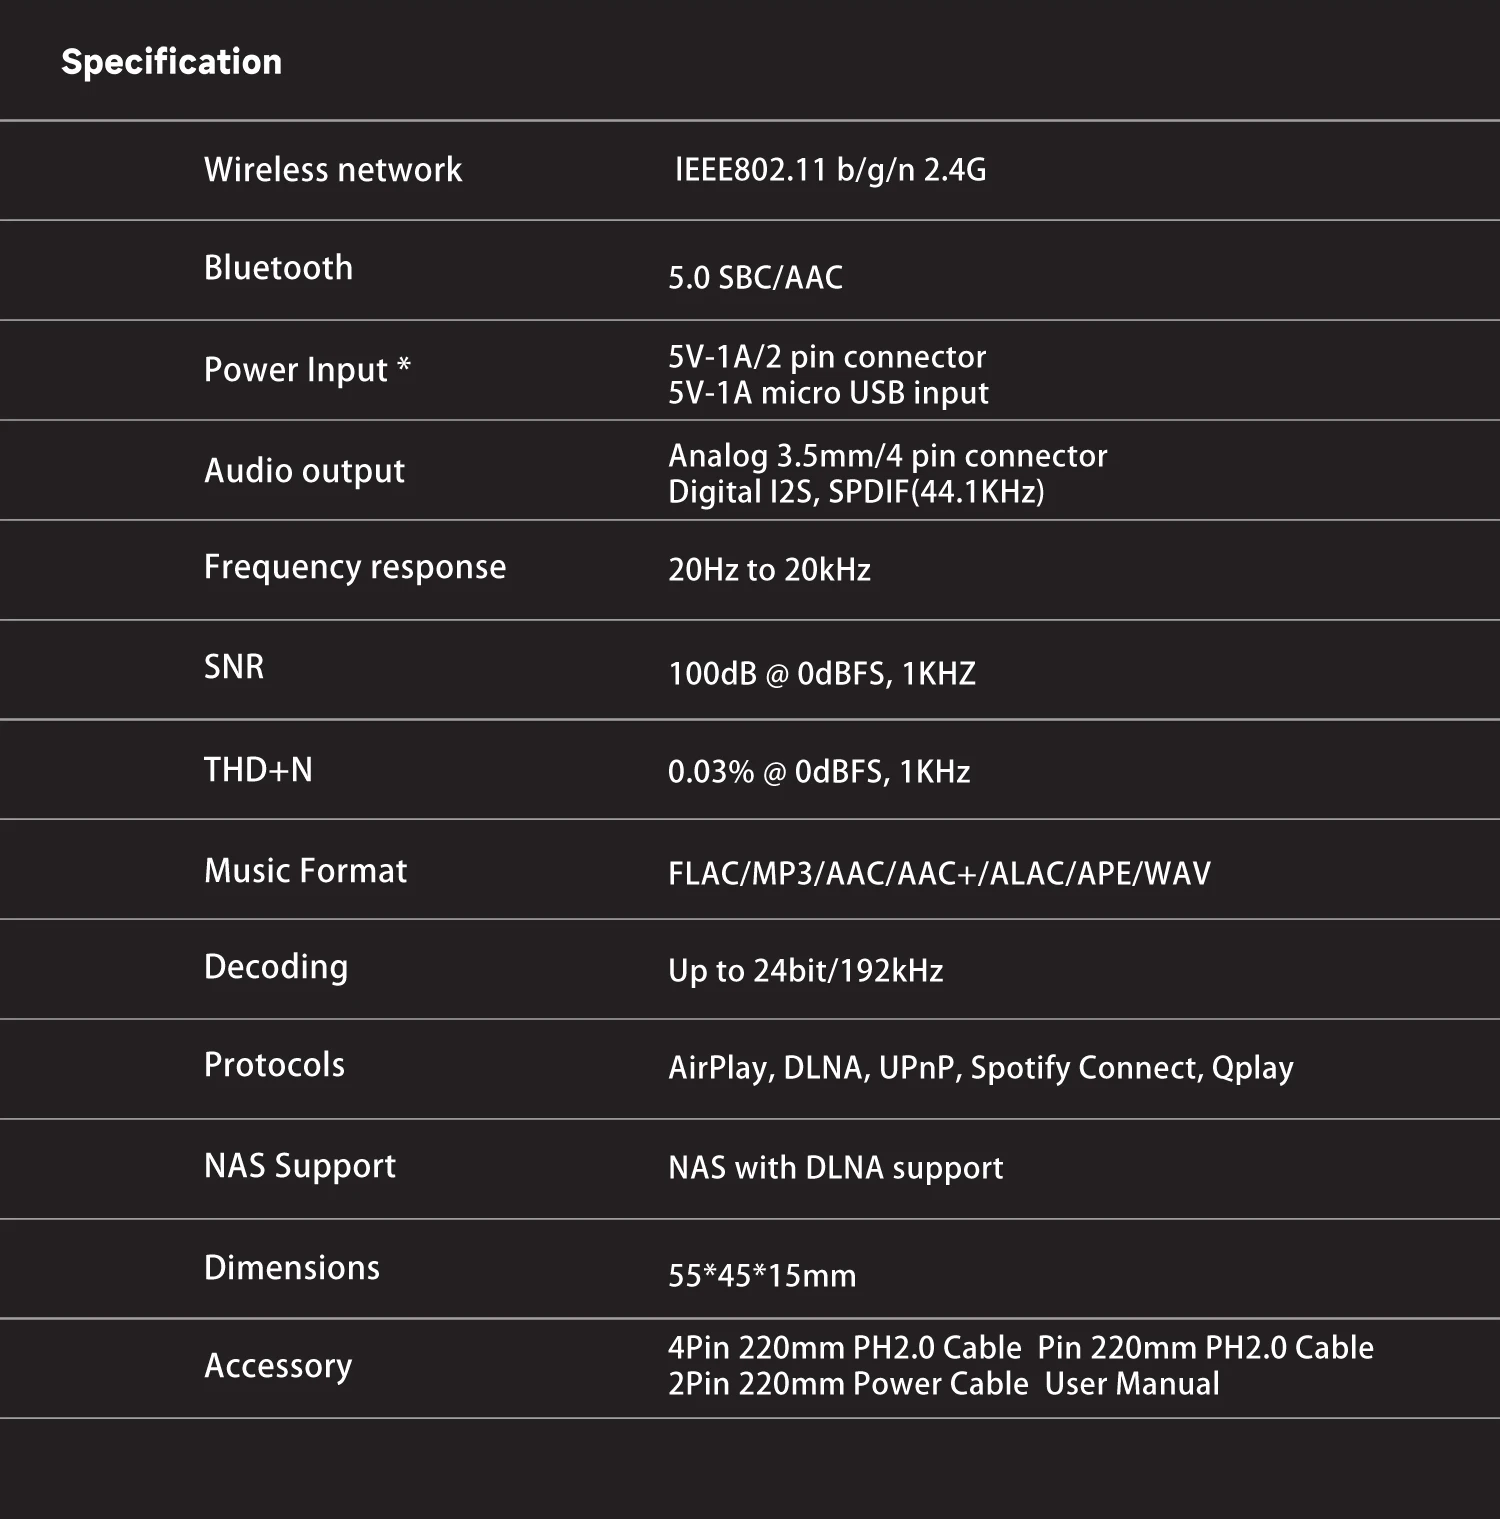The width and height of the screenshot is (1500, 1519).
Task: Click the Wireless network label
Action: (x=333, y=170)
